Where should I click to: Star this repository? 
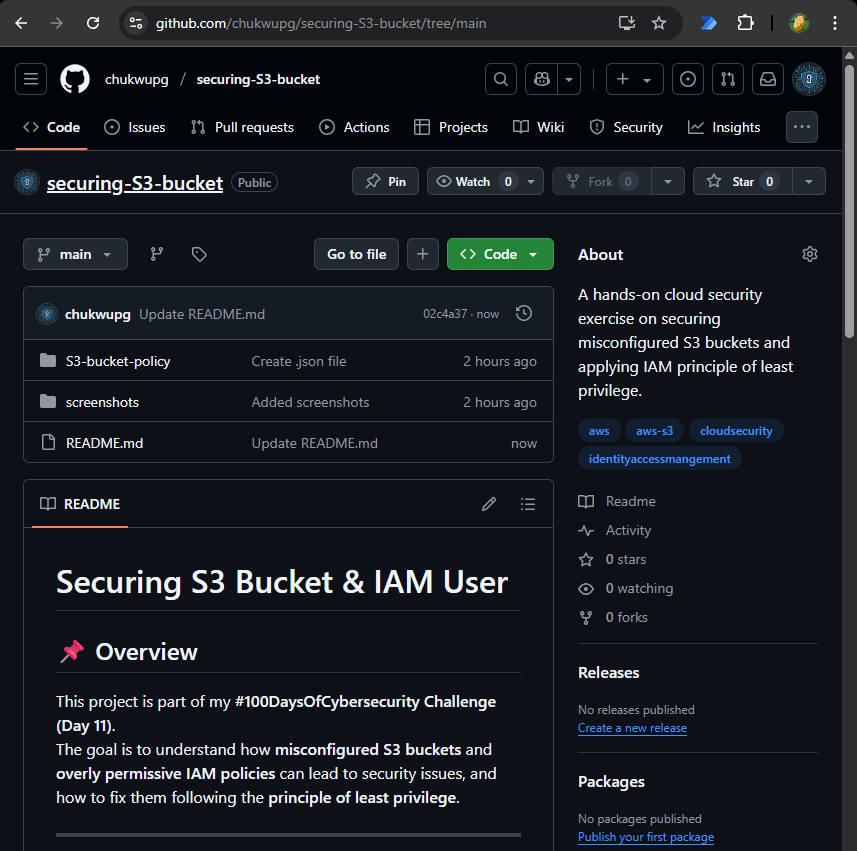pos(743,181)
